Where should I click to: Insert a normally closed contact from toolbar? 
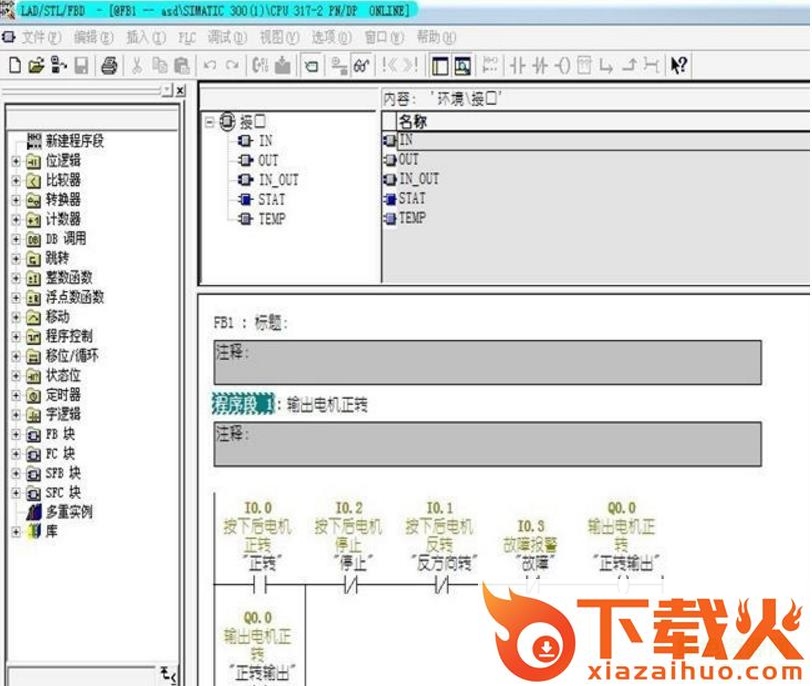(540, 66)
